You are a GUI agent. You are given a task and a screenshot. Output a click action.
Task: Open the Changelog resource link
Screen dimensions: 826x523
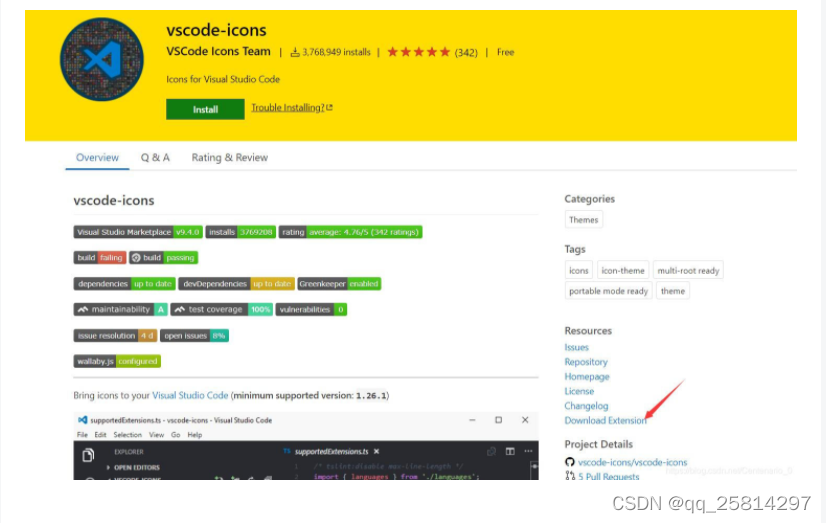point(586,406)
